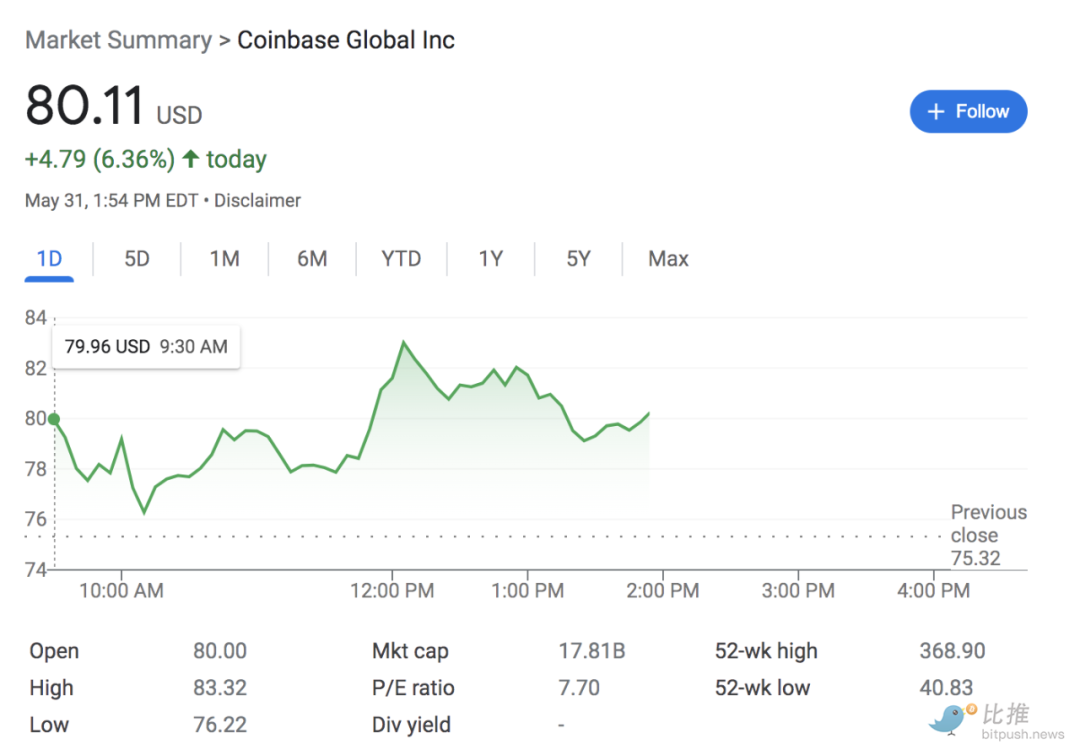Switch to the 1M chart tab

point(224,259)
